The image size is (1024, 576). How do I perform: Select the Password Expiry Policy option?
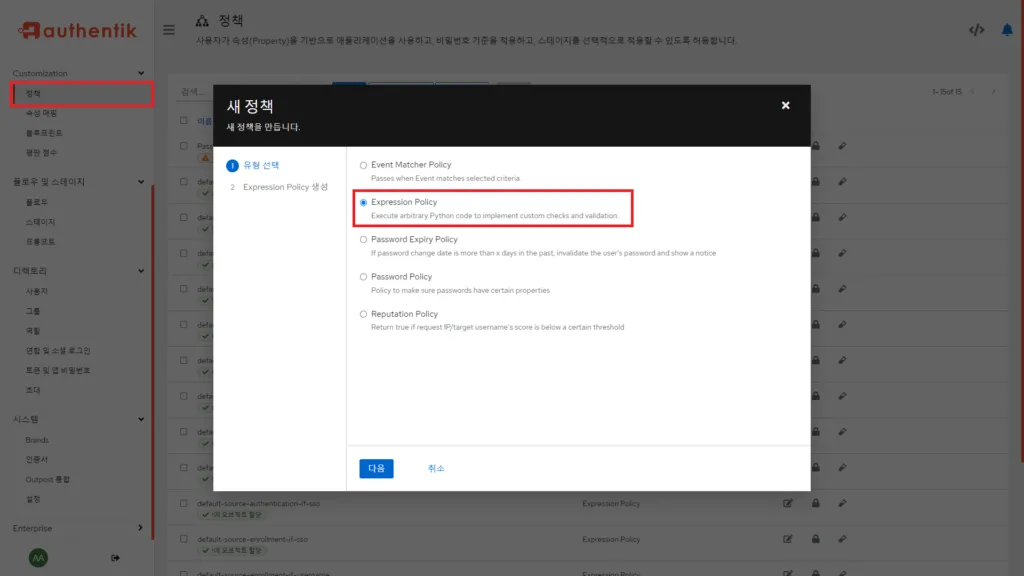(x=361, y=239)
